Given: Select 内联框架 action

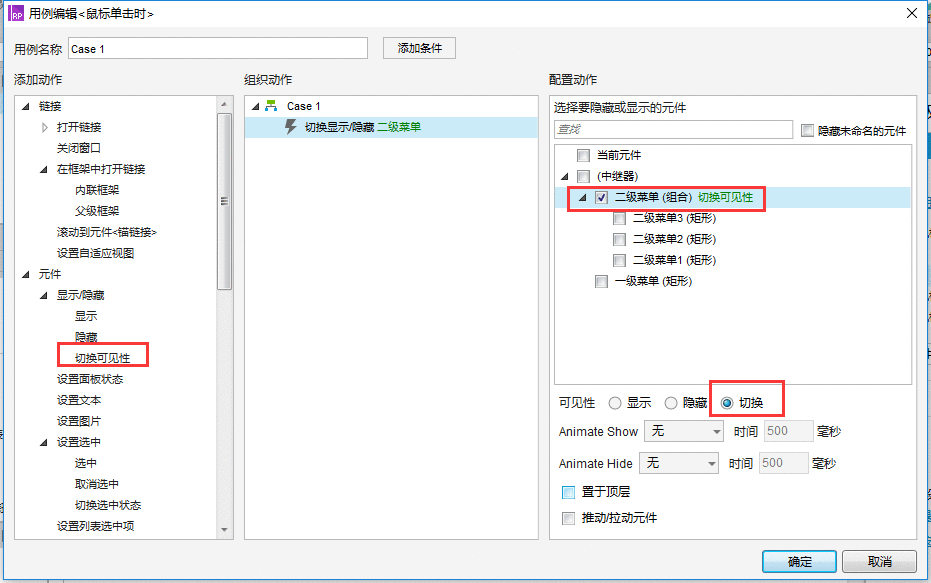Looking at the screenshot, I should point(97,190).
